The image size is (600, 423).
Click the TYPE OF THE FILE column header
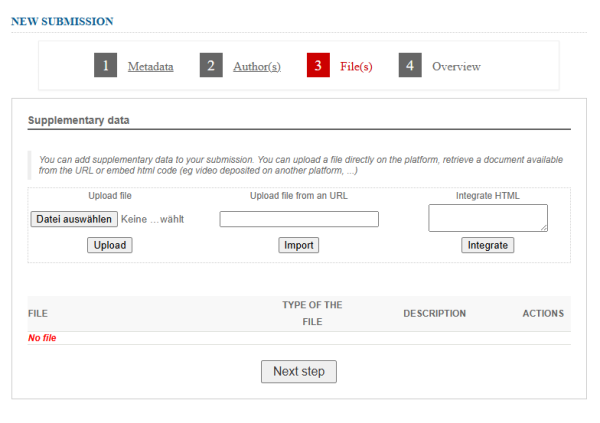click(312, 314)
